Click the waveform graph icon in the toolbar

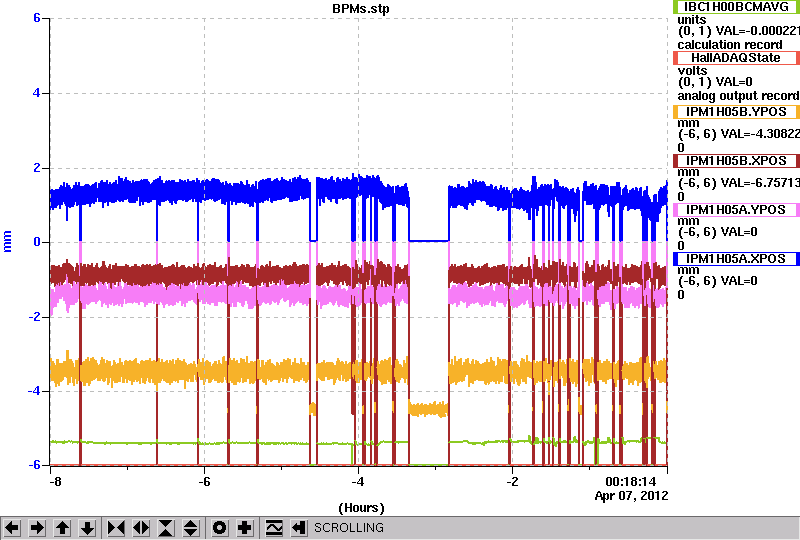tap(274, 528)
